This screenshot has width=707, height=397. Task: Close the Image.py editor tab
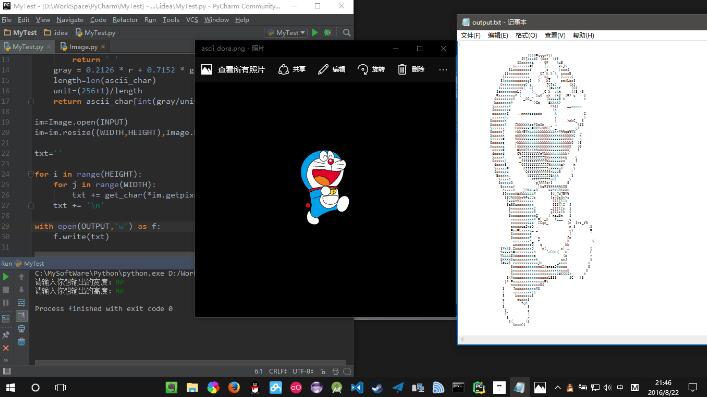point(103,46)
